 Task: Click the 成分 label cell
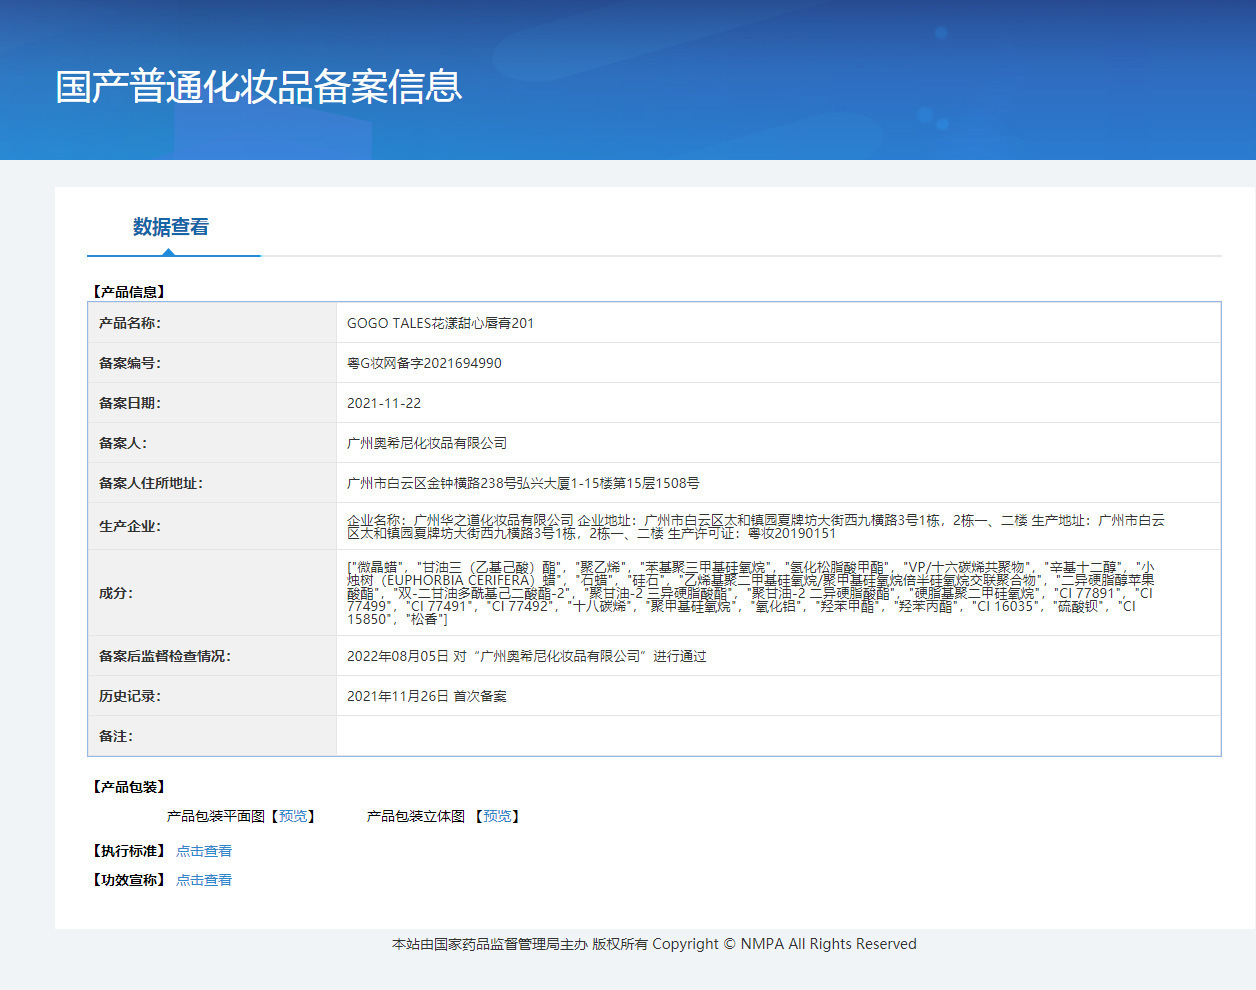(212, 593)
